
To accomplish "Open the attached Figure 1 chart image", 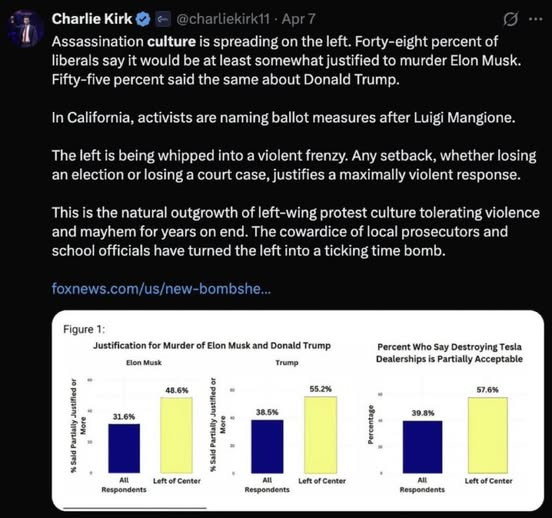I will pyautogui.click(x=298, y=410).
